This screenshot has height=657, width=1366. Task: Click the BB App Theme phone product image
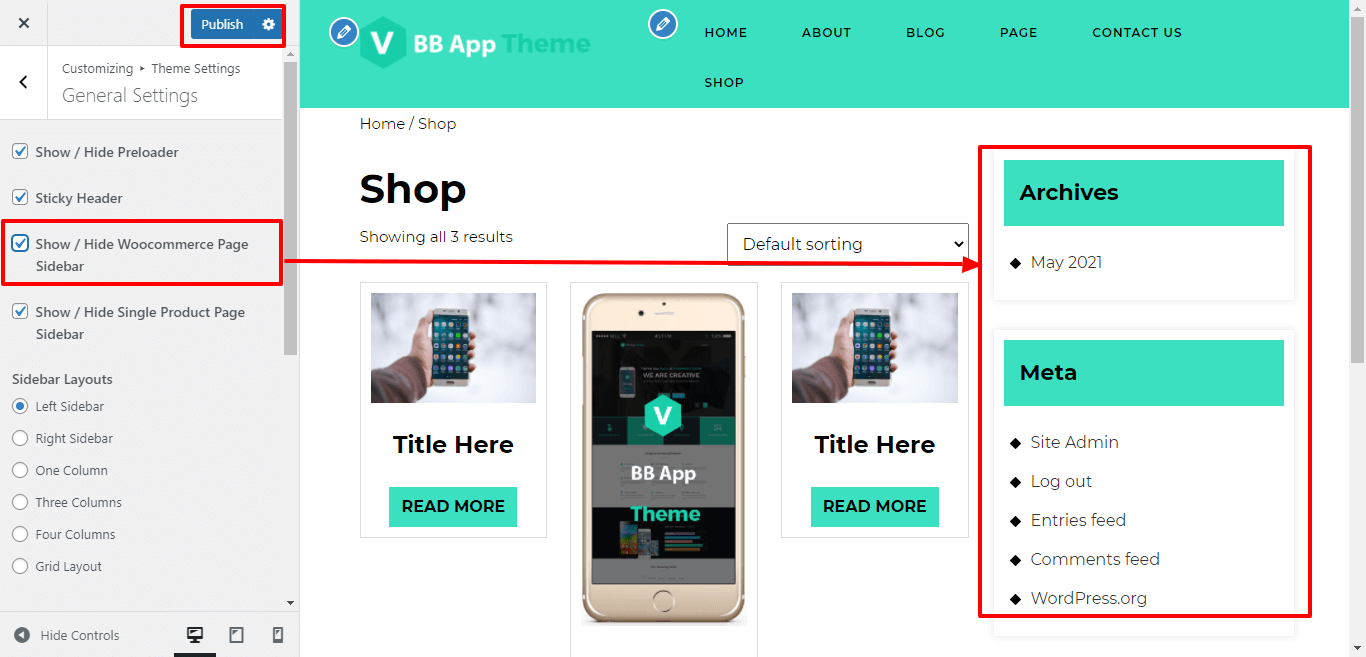[x=664, y=459]
